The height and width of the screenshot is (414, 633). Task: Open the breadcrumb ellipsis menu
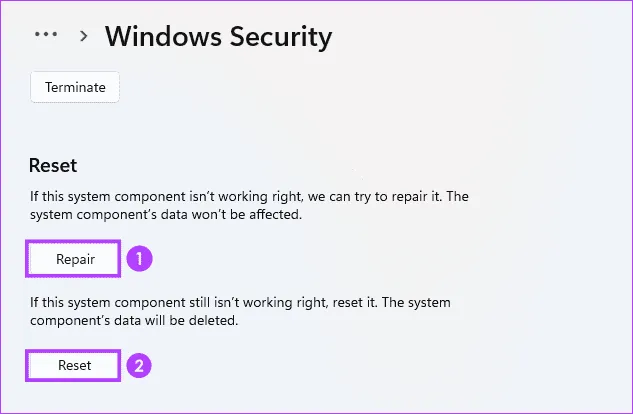point(46,35)
